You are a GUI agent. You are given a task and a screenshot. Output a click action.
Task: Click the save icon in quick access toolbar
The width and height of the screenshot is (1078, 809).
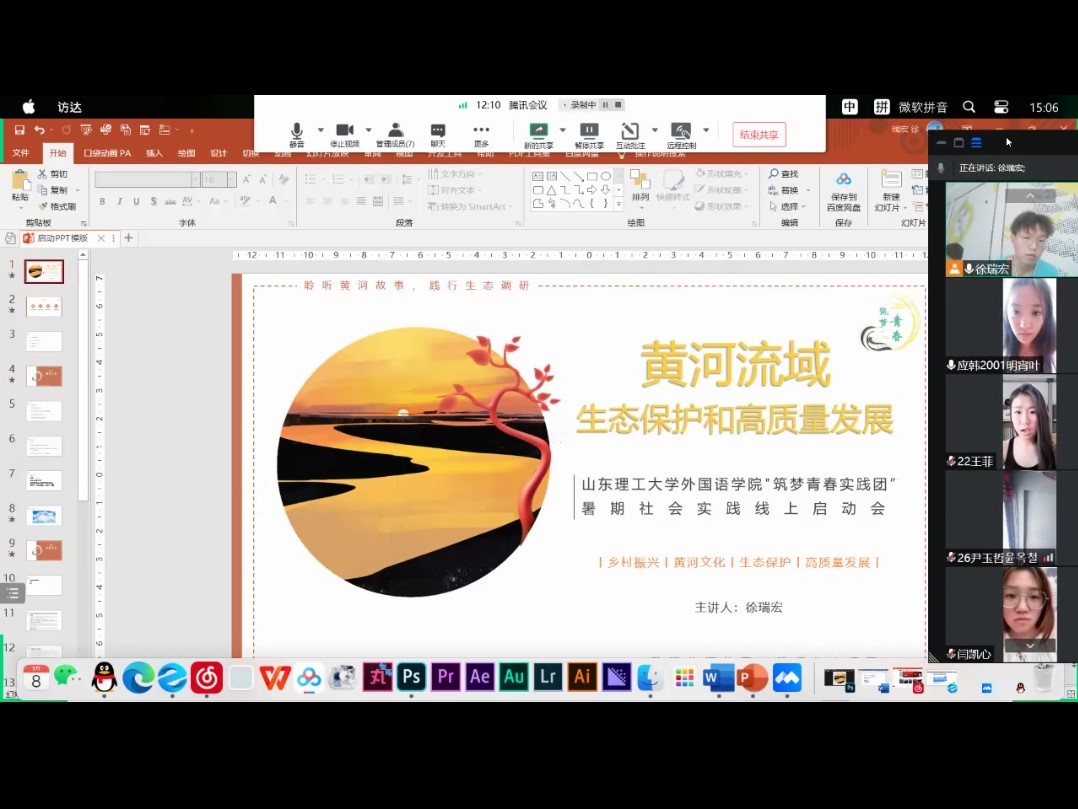pyautogui.click(x=19, y=130)
